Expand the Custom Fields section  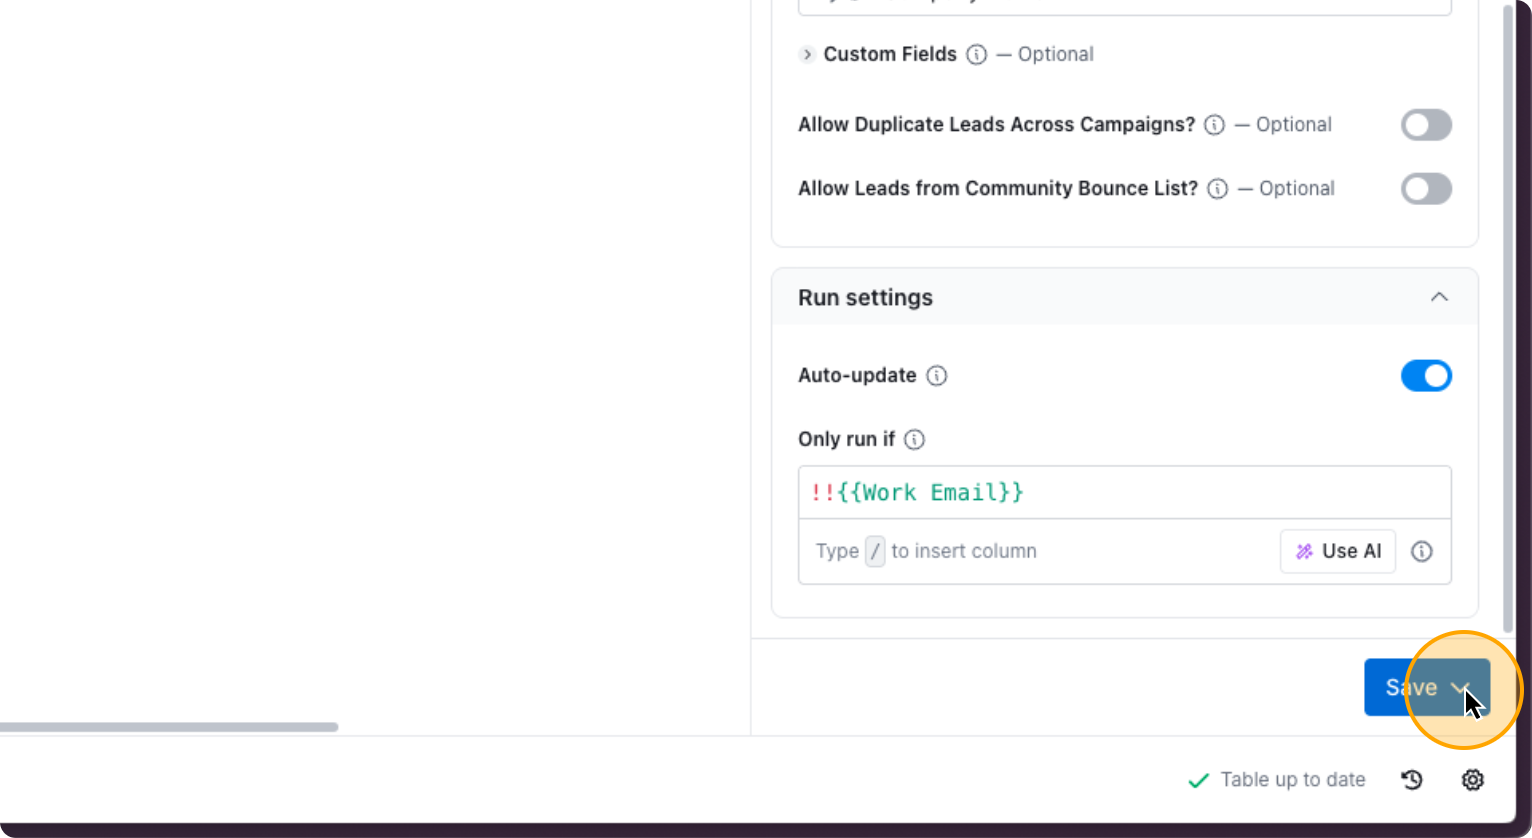coord(808,55)
